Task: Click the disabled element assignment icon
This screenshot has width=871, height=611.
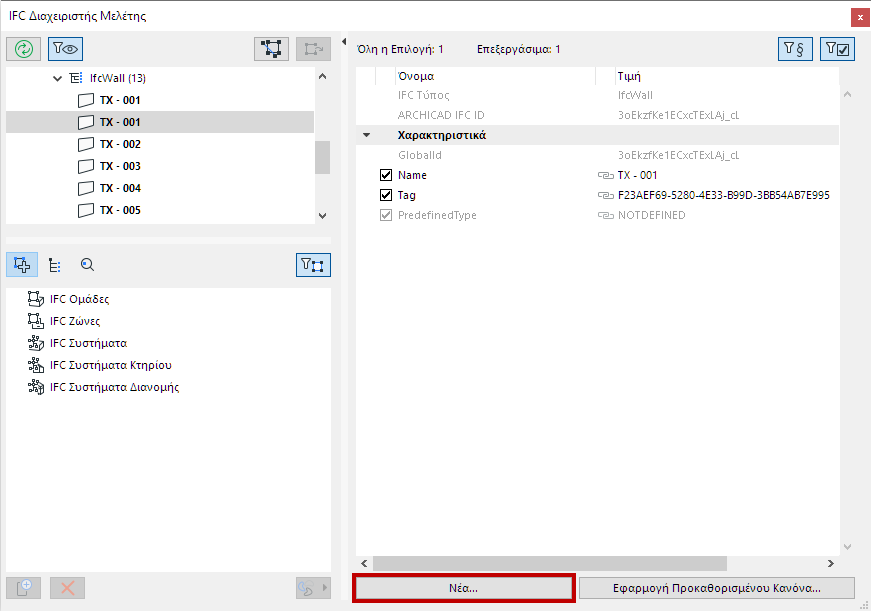Action: tap(313, 49)
